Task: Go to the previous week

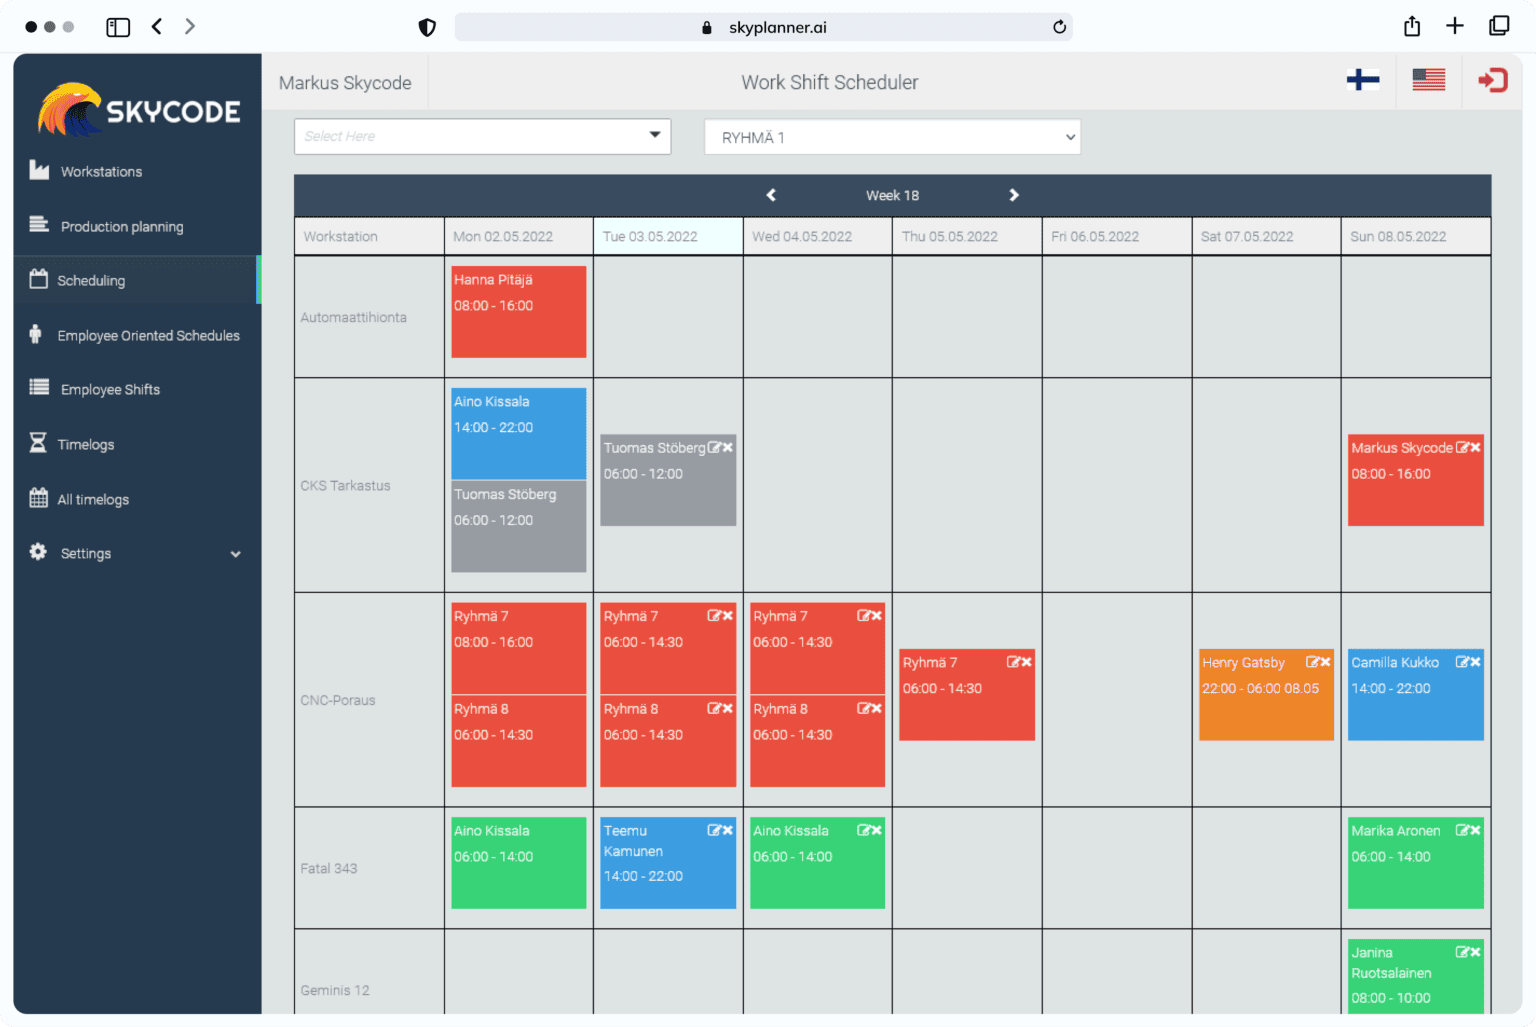Action: click(x=770, y=195)
